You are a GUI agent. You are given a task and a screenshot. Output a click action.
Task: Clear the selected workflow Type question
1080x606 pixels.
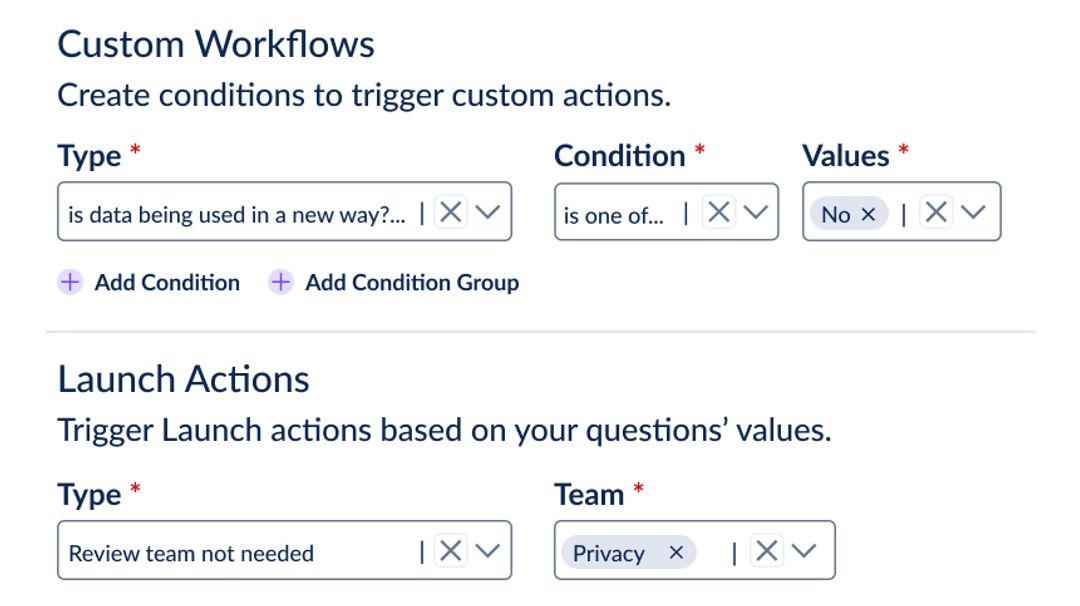click(x=450, y=211)
